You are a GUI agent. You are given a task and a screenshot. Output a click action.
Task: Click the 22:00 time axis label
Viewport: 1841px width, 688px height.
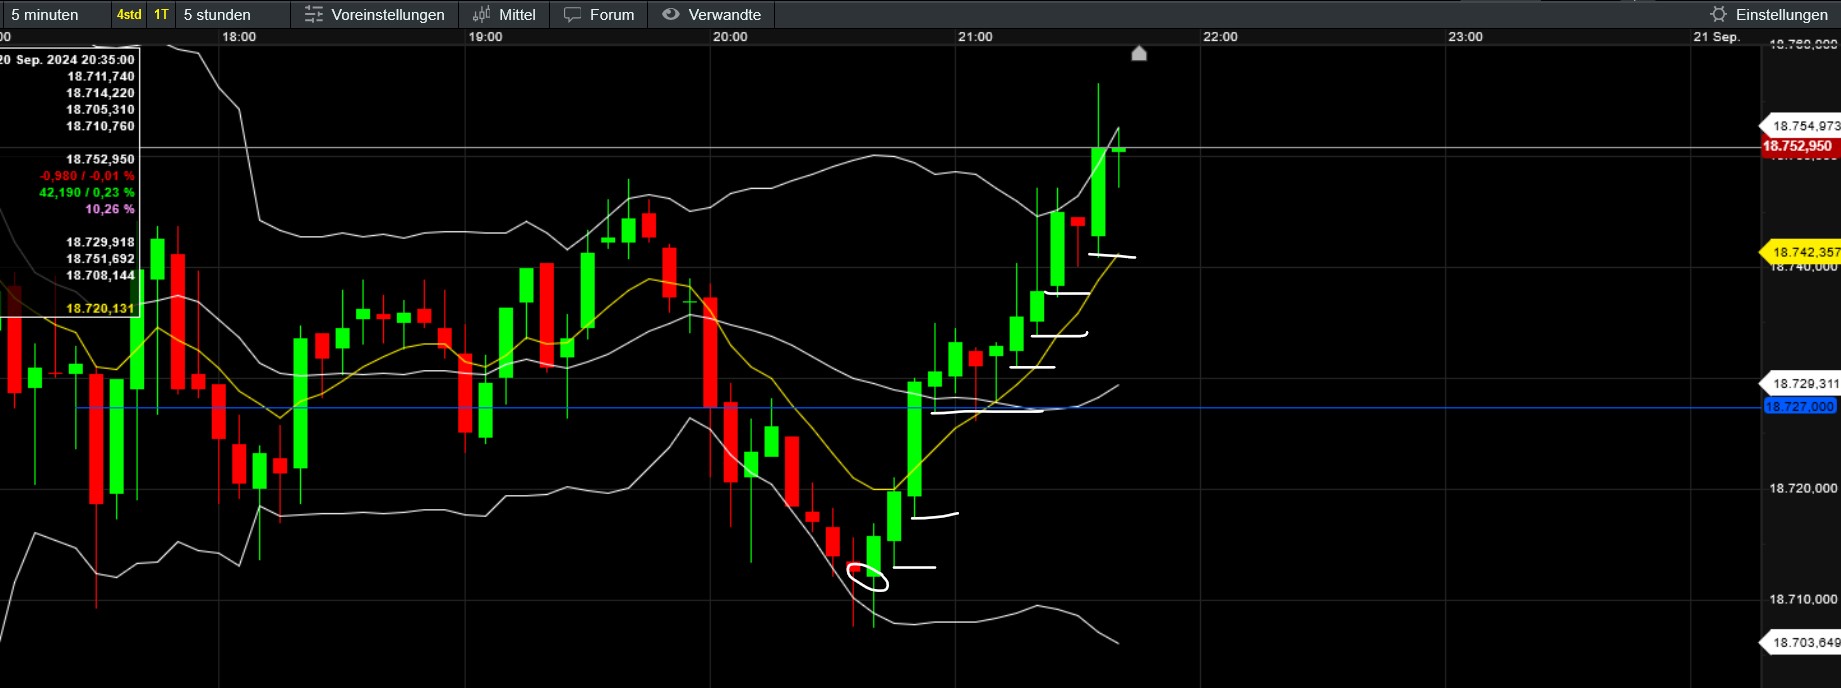[1220, 37]
